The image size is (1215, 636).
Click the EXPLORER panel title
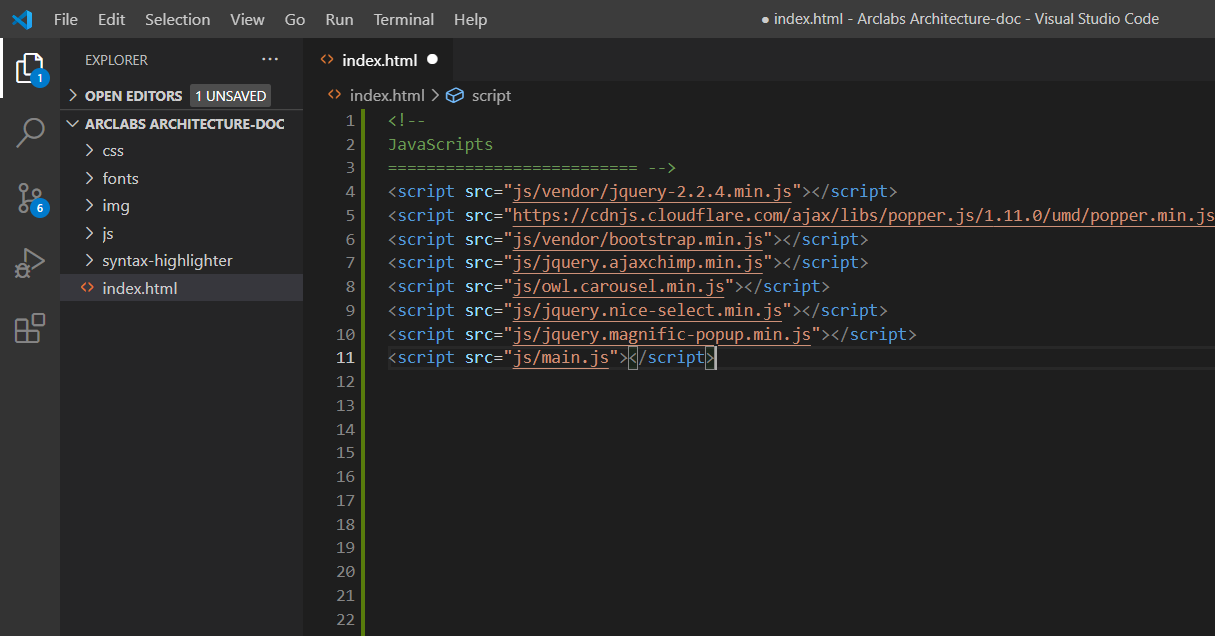click(116, 60)
